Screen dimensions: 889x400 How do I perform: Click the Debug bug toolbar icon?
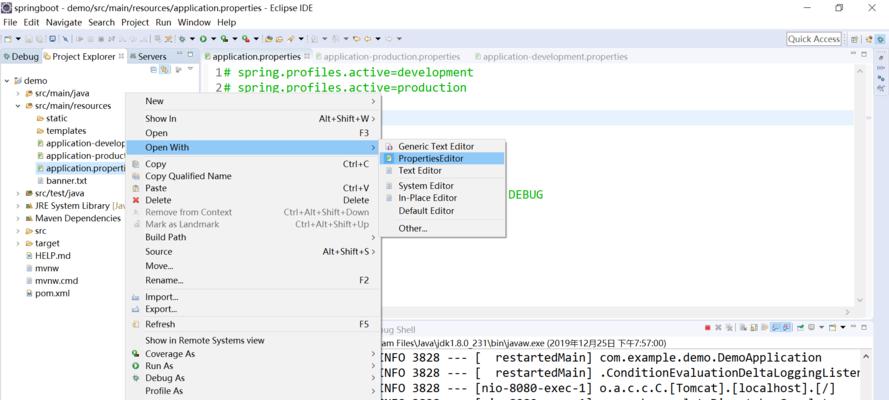point(182,39)
